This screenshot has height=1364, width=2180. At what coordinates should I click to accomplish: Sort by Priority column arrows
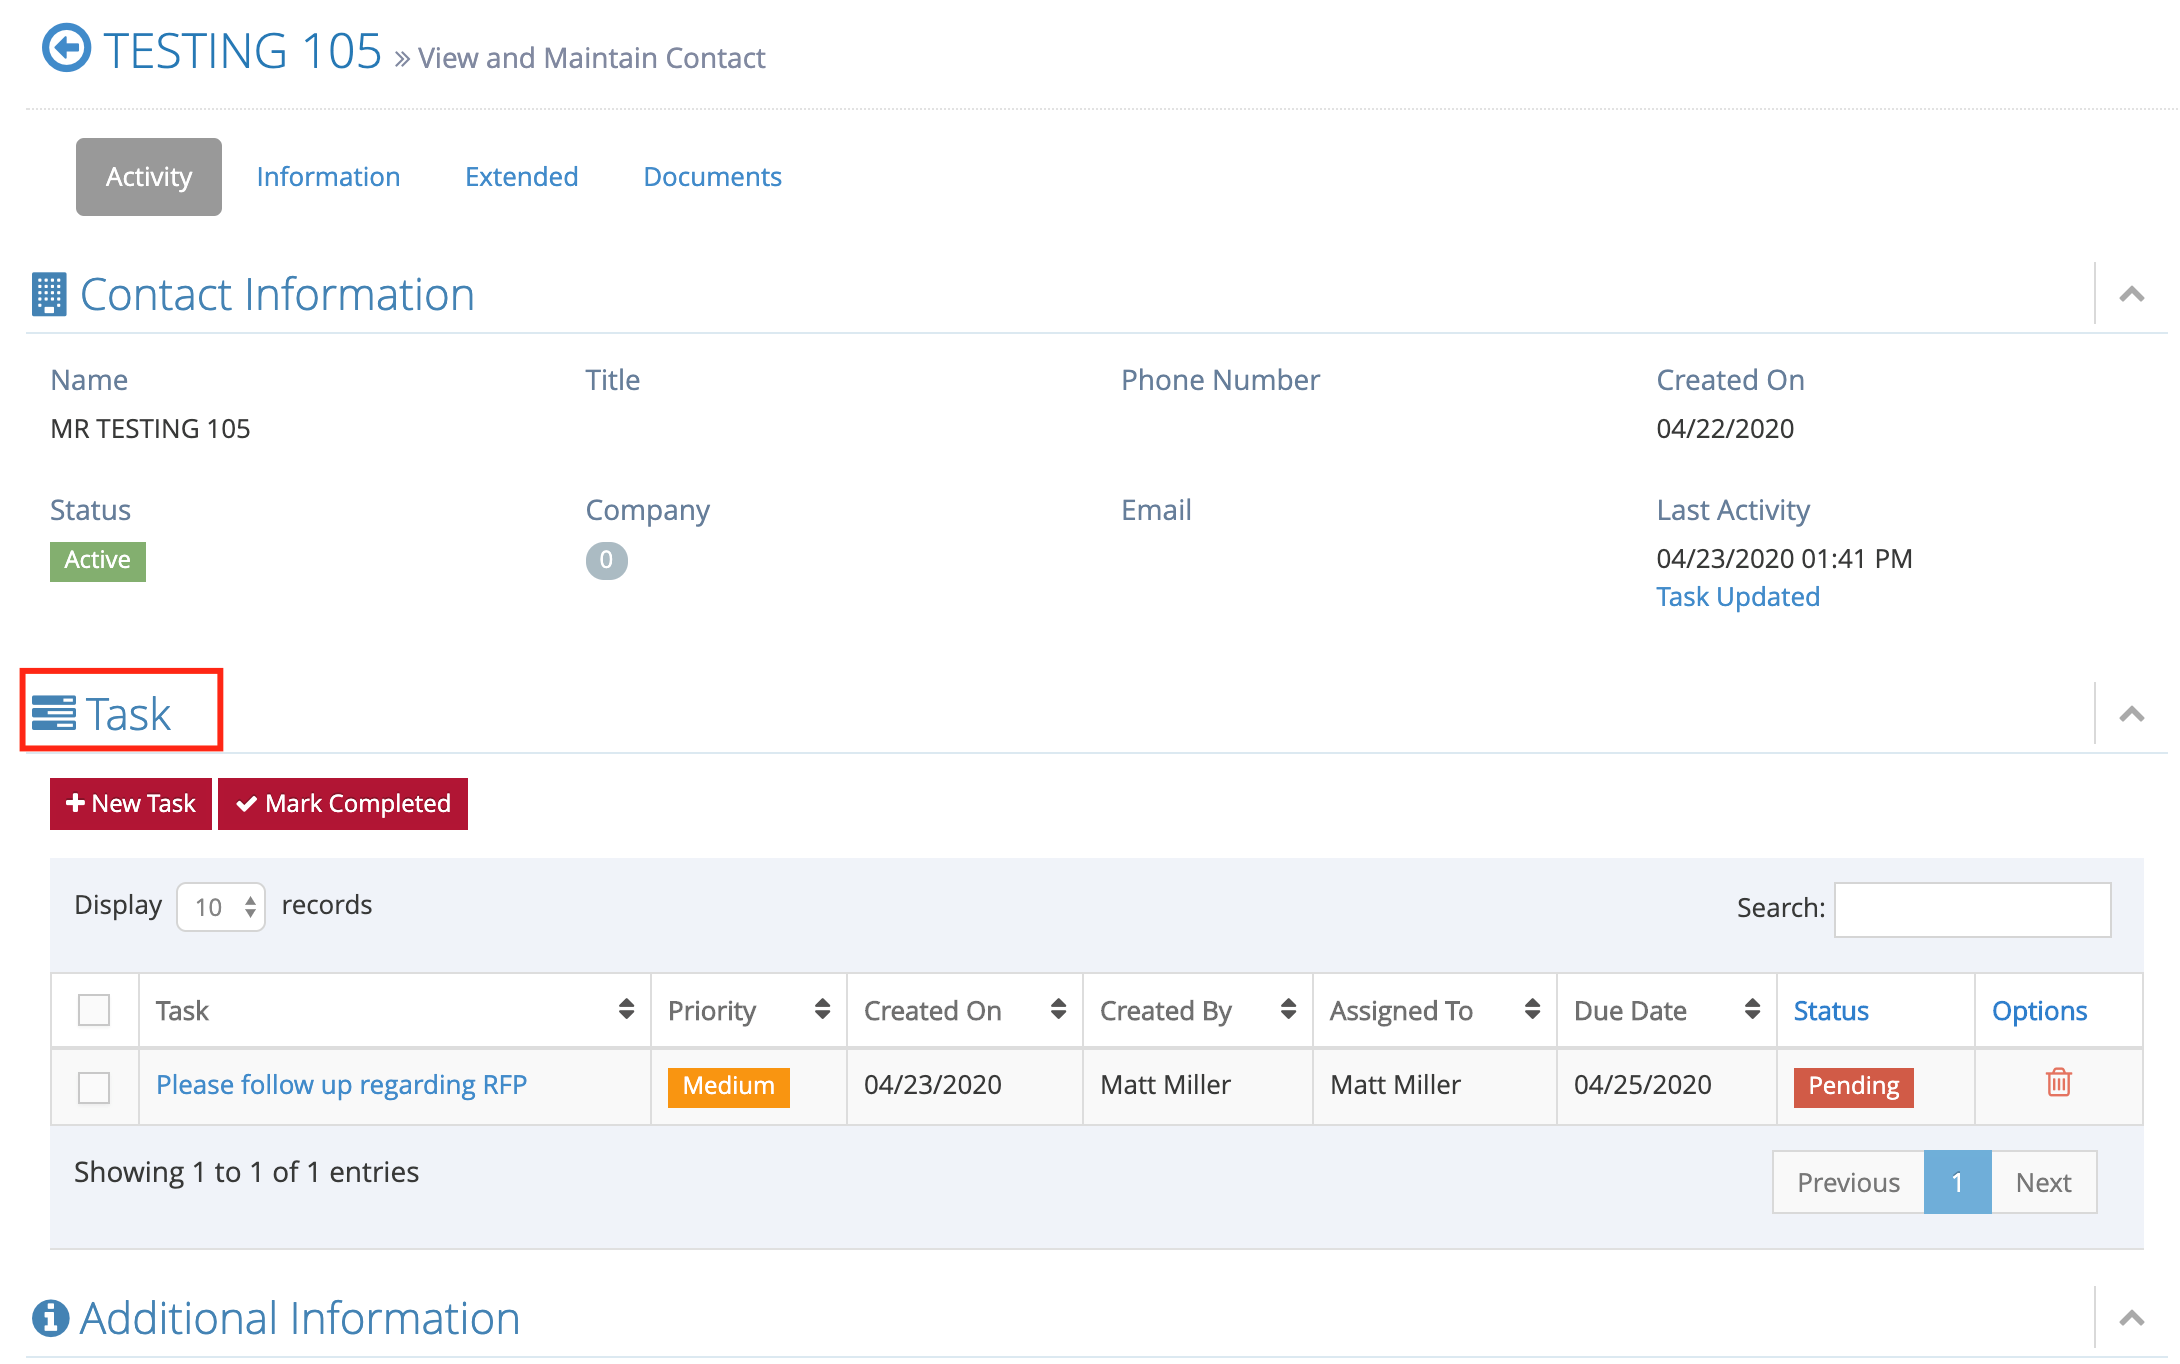822,1009
